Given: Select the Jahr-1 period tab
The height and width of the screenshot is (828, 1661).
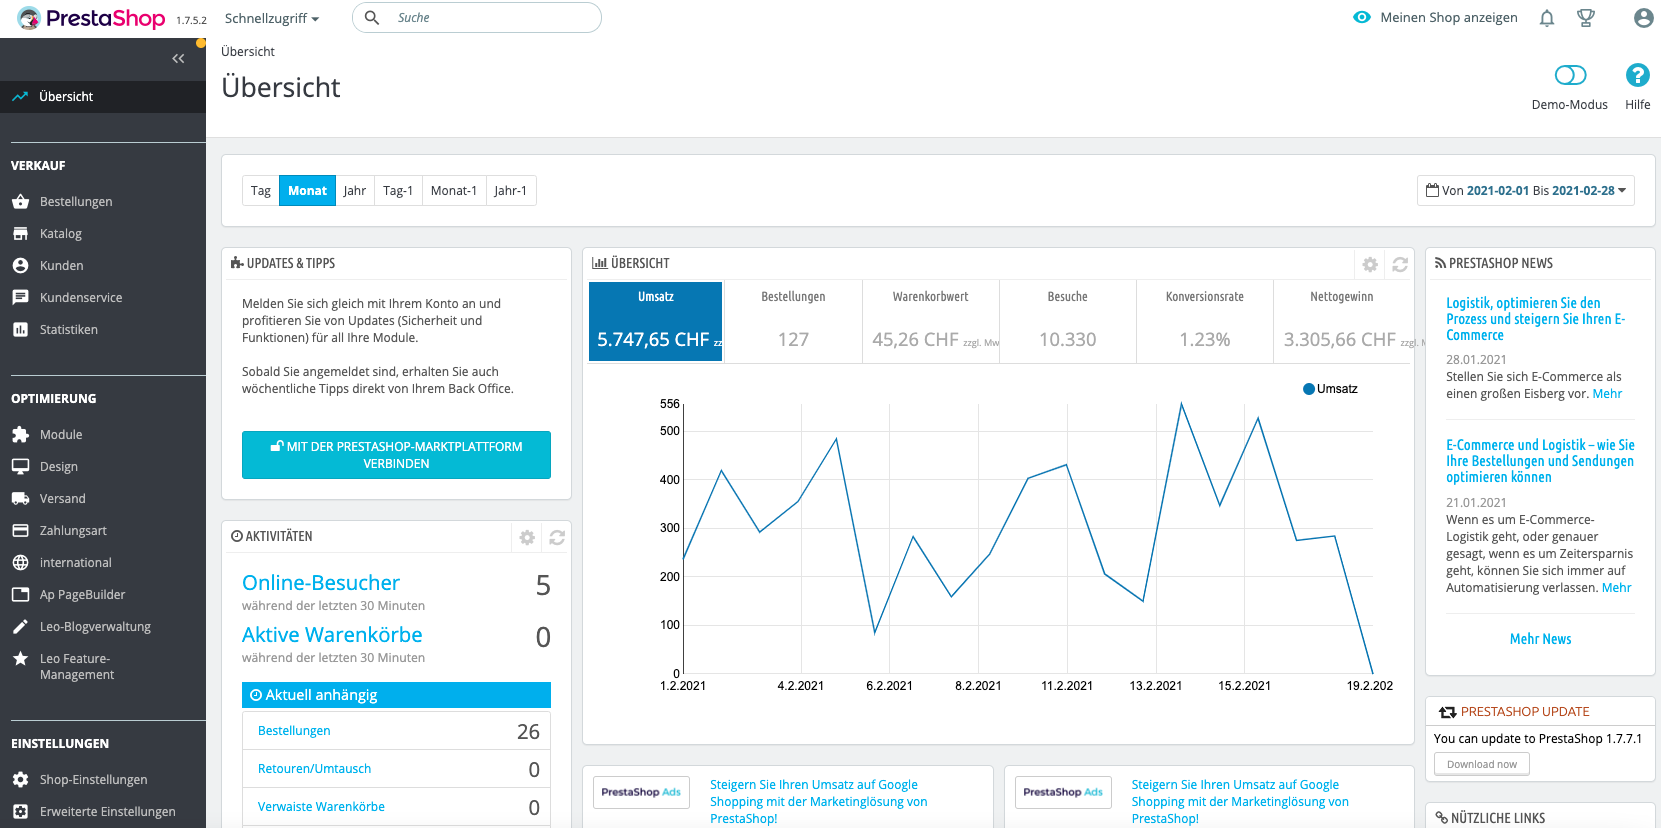Looking at the screenshot, I should 510,191.
